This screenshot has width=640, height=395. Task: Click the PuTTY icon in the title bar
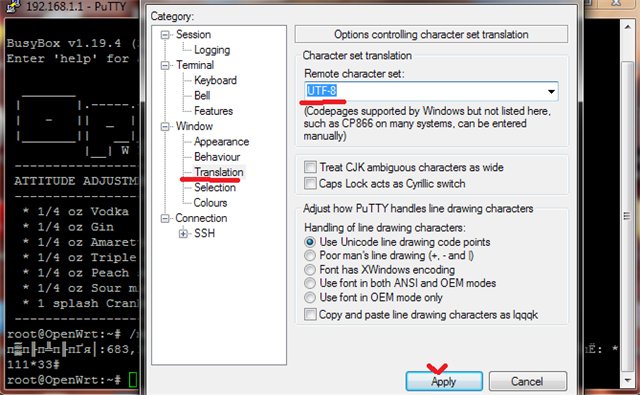tap(13, 7)
